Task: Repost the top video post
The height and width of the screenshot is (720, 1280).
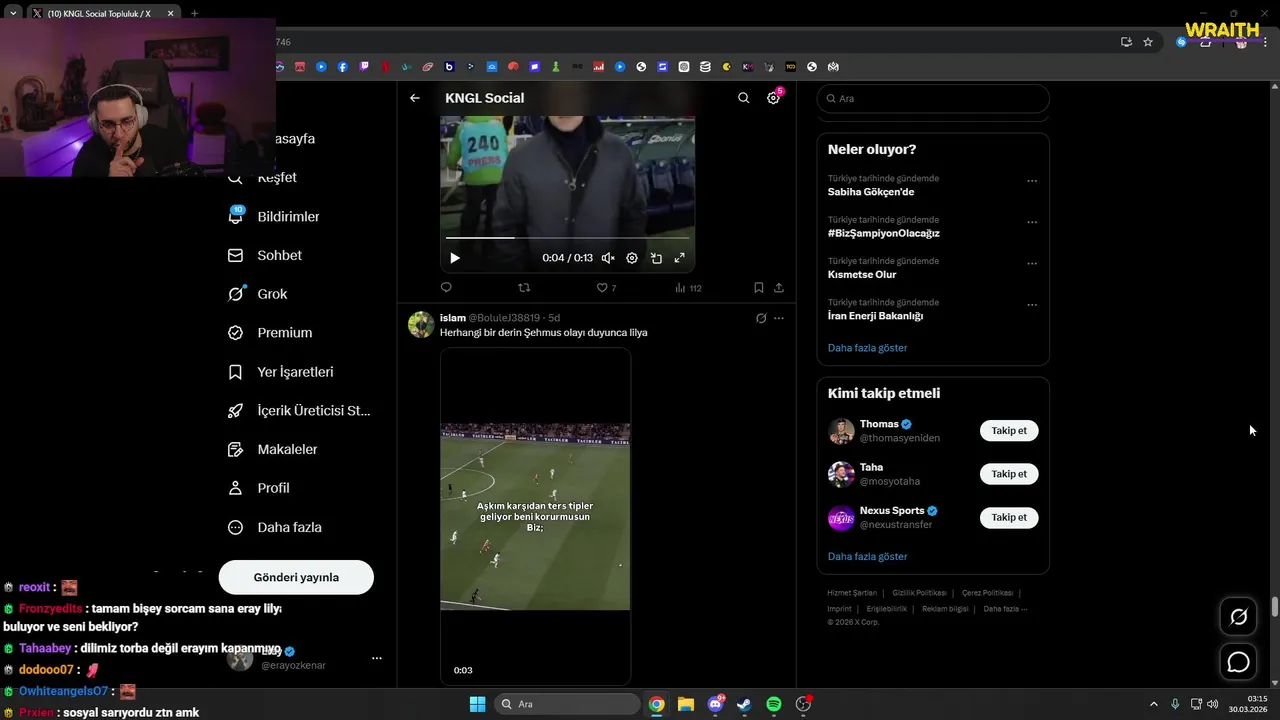Action: pyautogui.click(x=524, y=288)
